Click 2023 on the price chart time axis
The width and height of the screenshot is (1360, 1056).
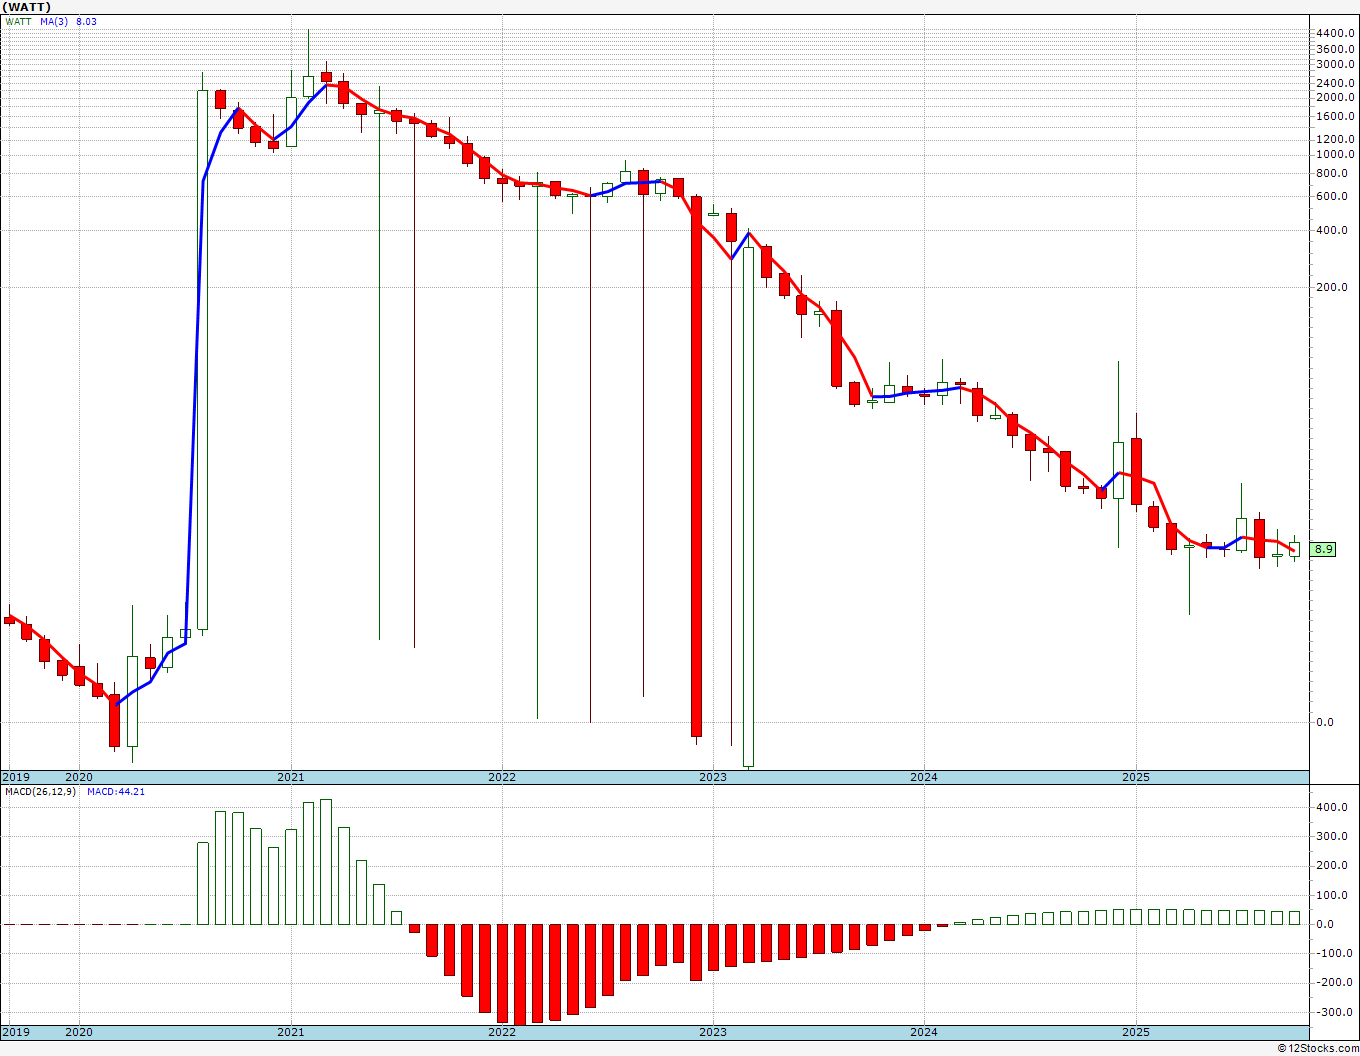(713, 777)
